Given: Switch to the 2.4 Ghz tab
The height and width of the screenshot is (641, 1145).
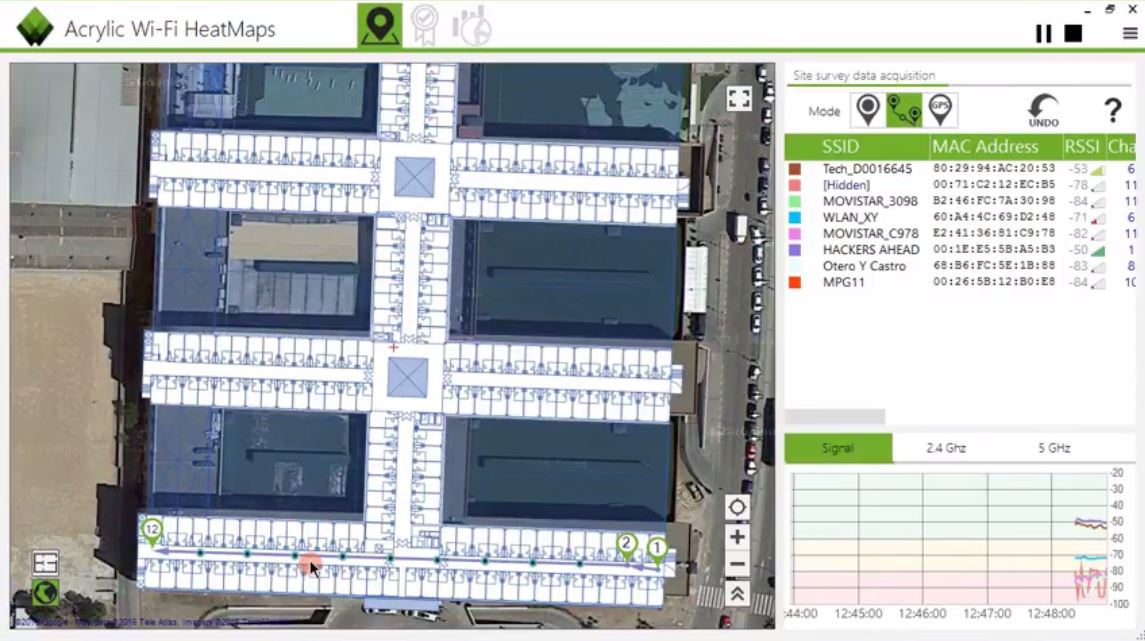Looking at the screenshot, I should (946, 448).
